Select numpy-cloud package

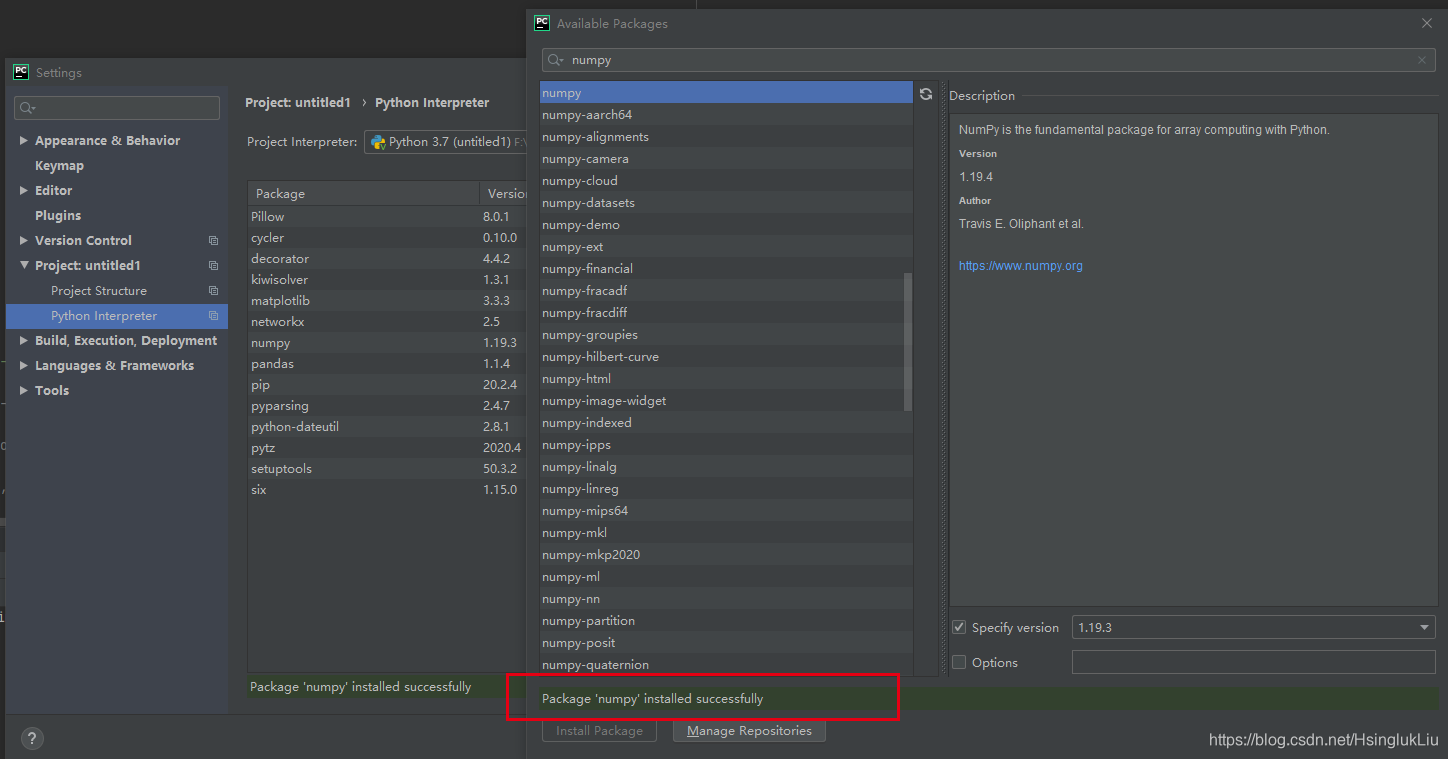(726, 181)
